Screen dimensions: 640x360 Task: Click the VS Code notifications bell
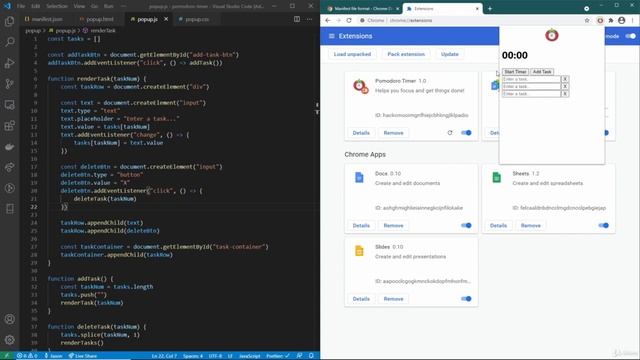[x=311, y=356]
